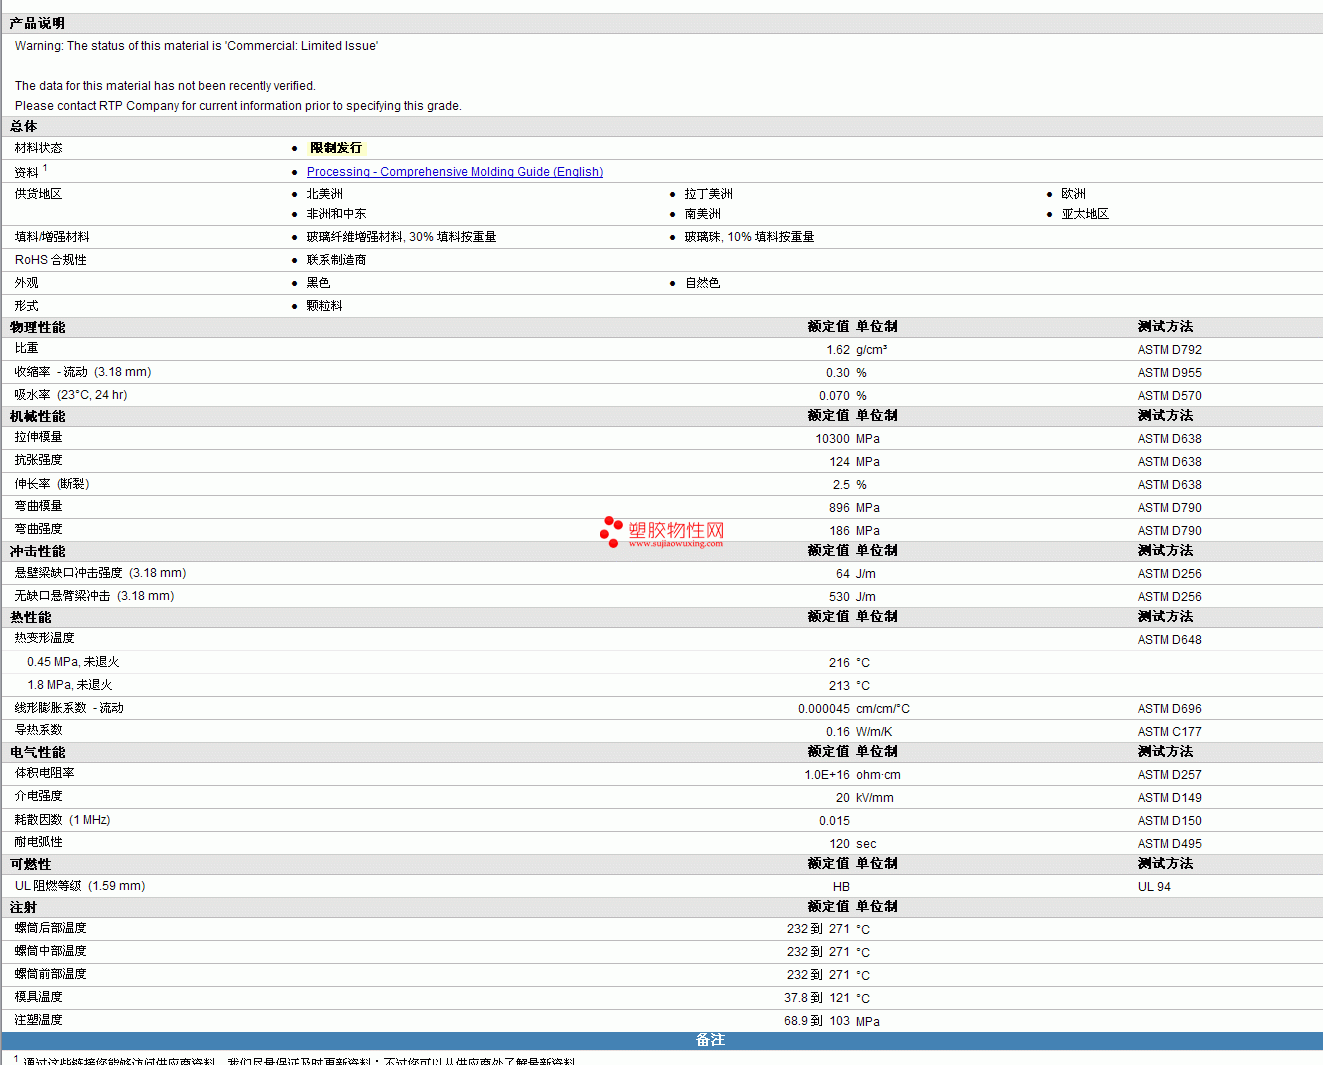Select the 机械性能 section header
This screenshot has height=1065, width=1323.
[x=37, y=416]
